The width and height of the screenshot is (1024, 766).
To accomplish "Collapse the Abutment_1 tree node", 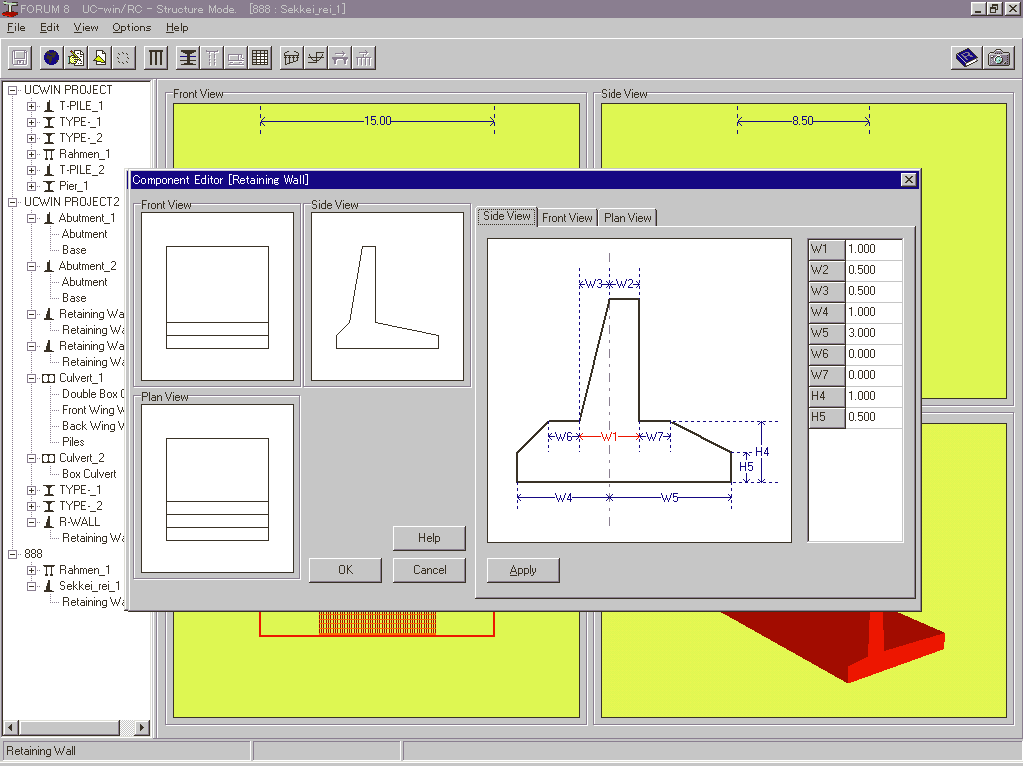I will point(32,218).
